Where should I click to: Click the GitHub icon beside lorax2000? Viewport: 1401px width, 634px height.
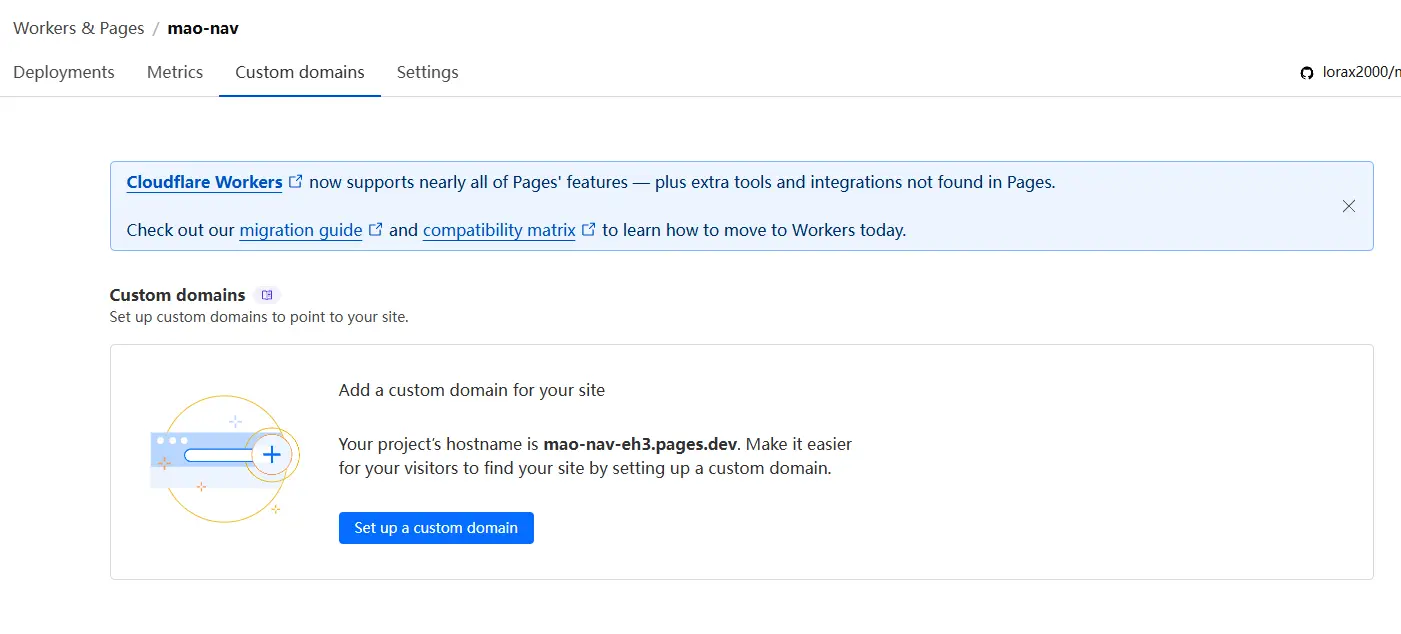(1306, 73)
